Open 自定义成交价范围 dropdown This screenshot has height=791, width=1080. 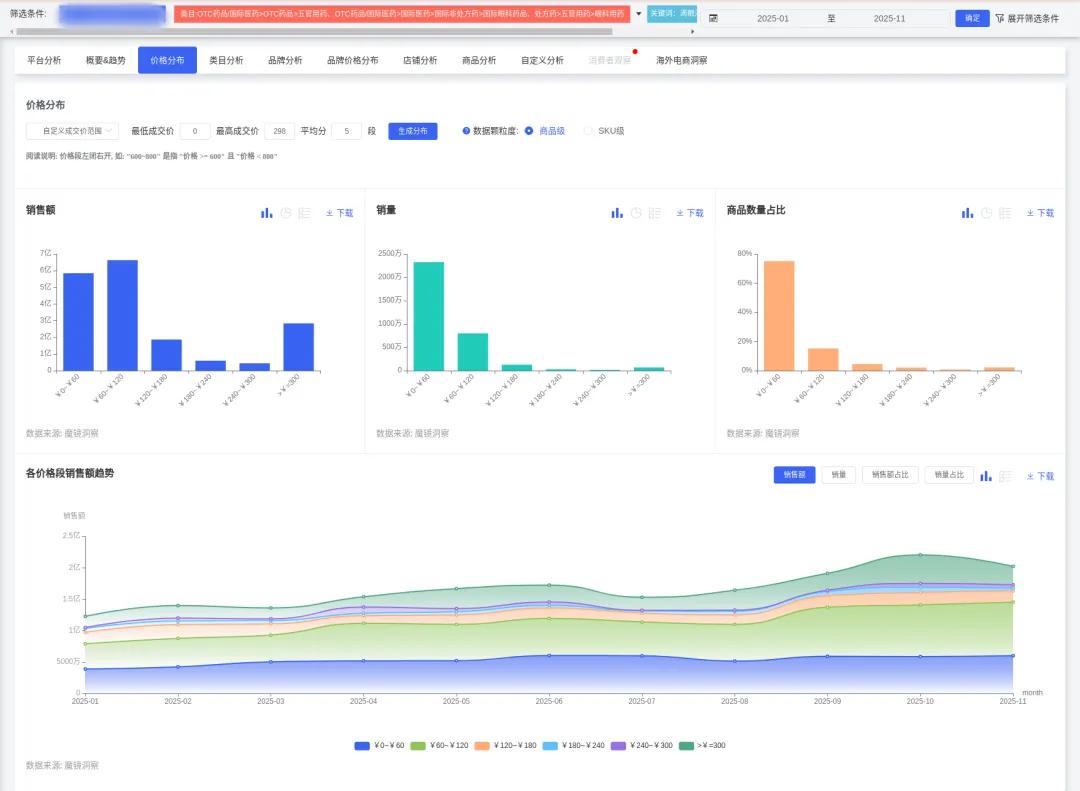72,131
